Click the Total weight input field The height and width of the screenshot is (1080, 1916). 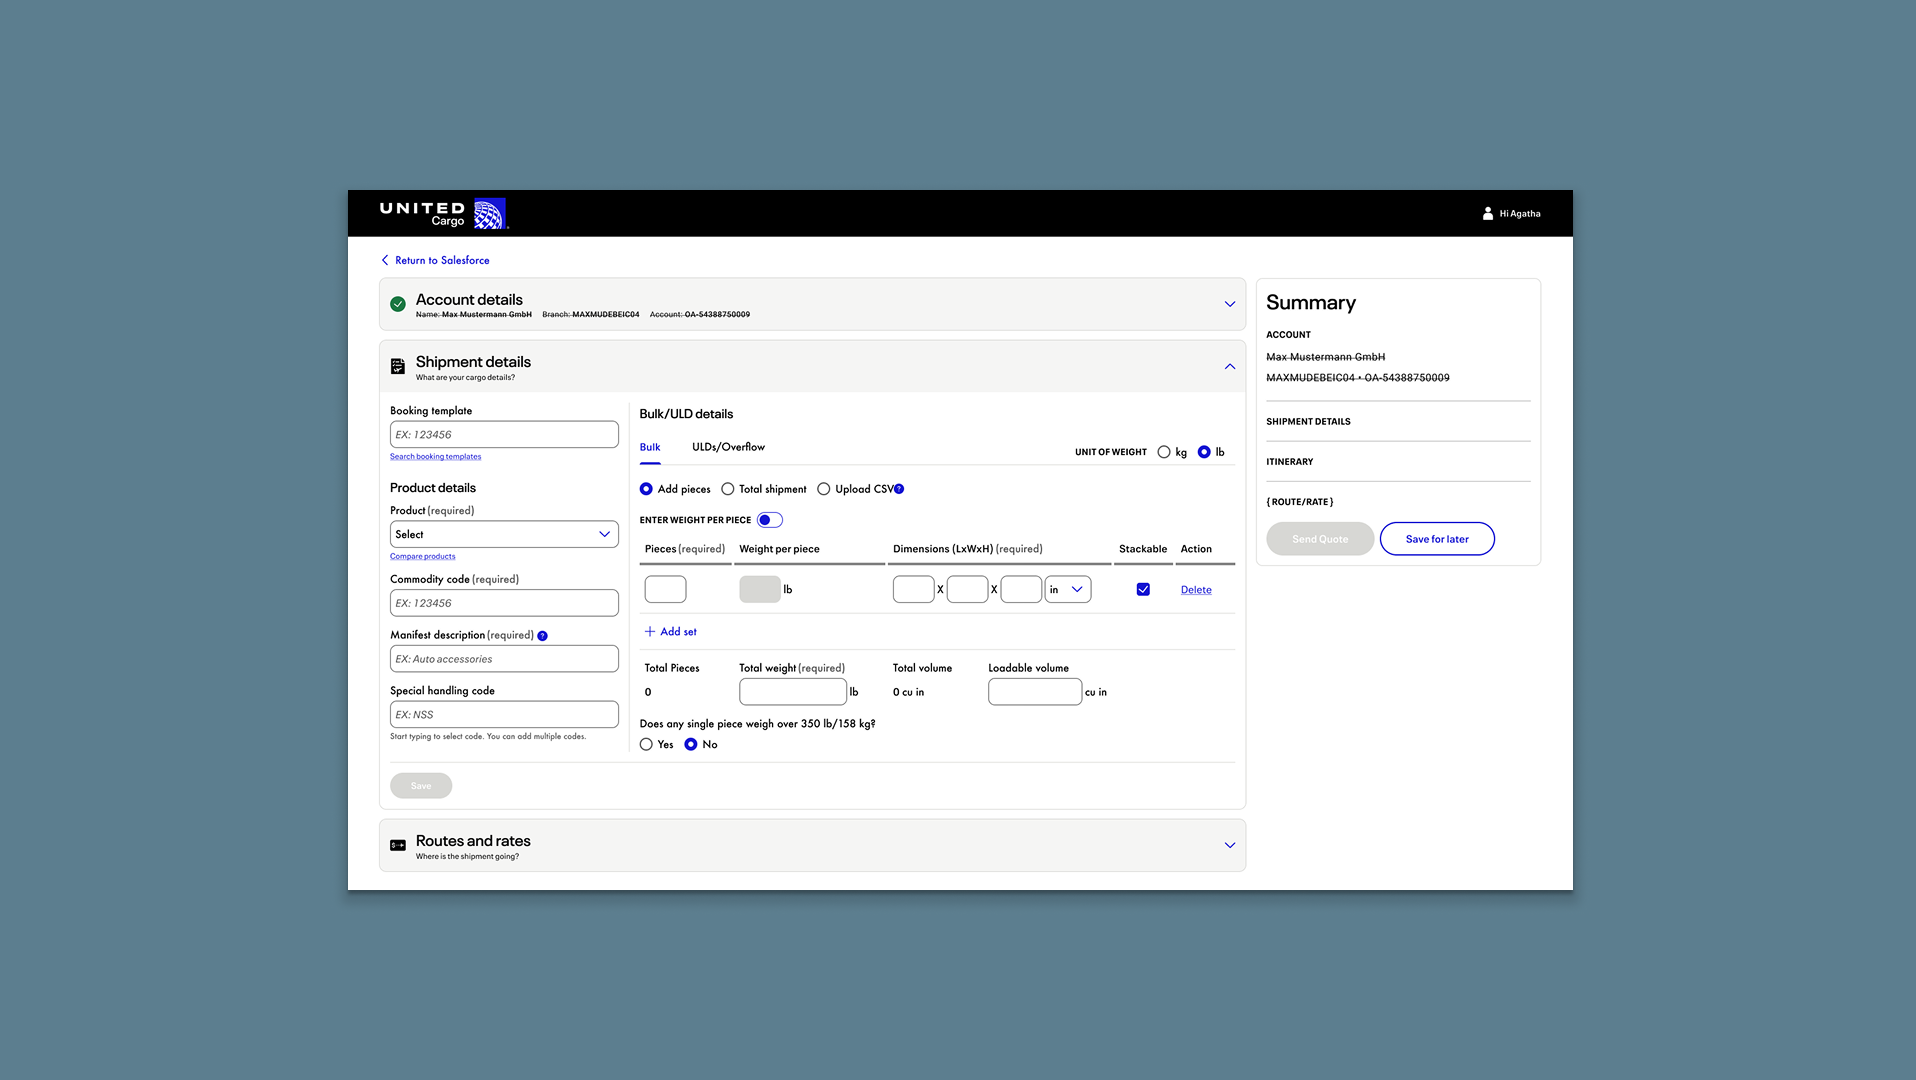(793, 692)
